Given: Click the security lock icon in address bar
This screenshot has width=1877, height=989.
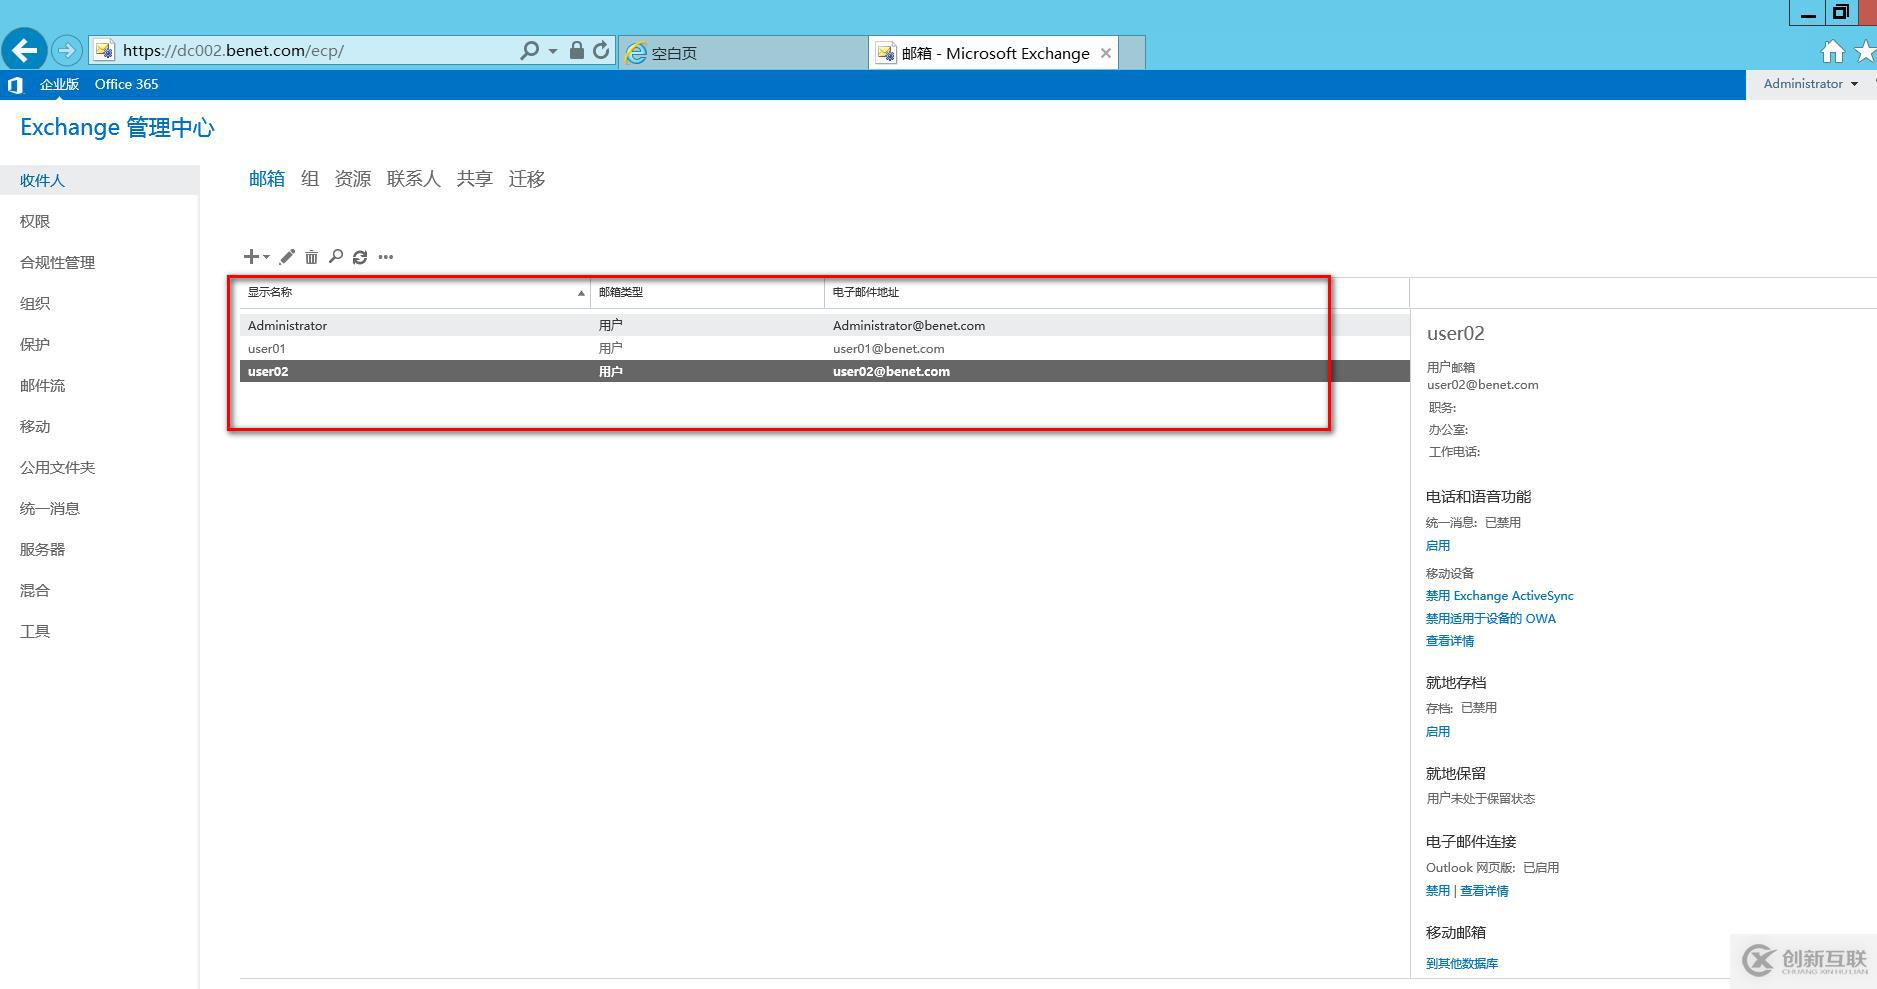Looking at the screenshot, I should pos(577,50).
